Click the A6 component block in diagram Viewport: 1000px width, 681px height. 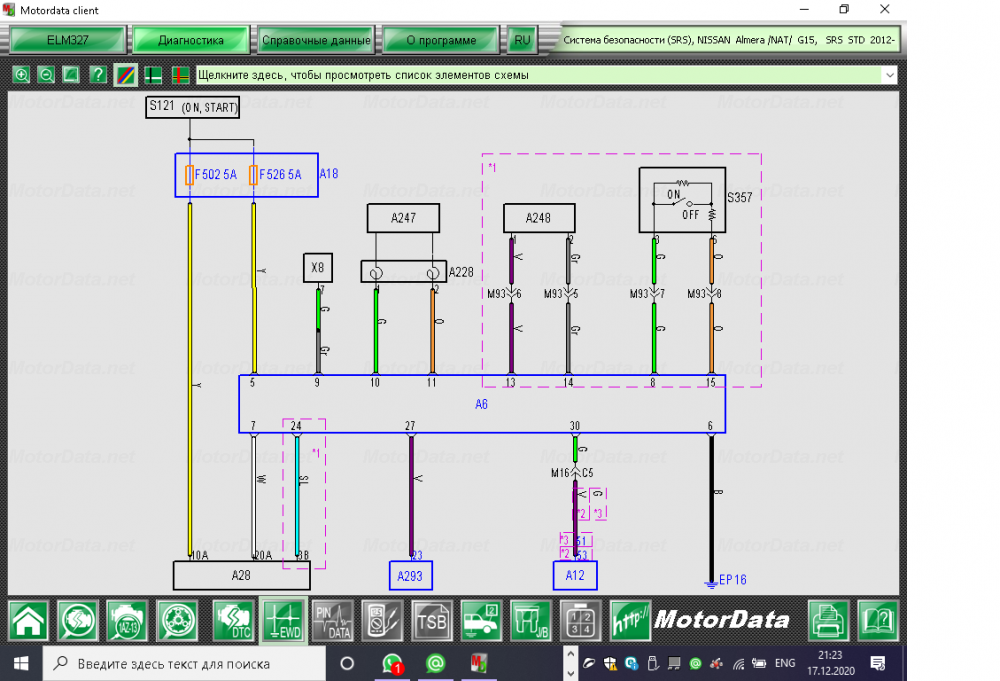point(482,404)
